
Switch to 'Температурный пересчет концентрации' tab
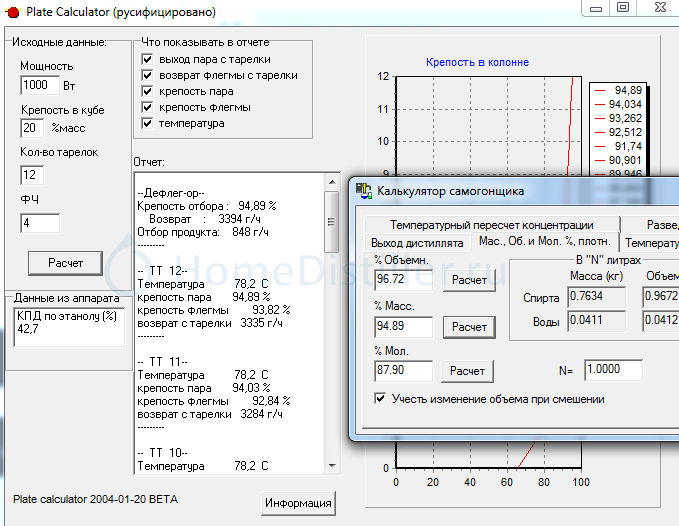(491, 225)
